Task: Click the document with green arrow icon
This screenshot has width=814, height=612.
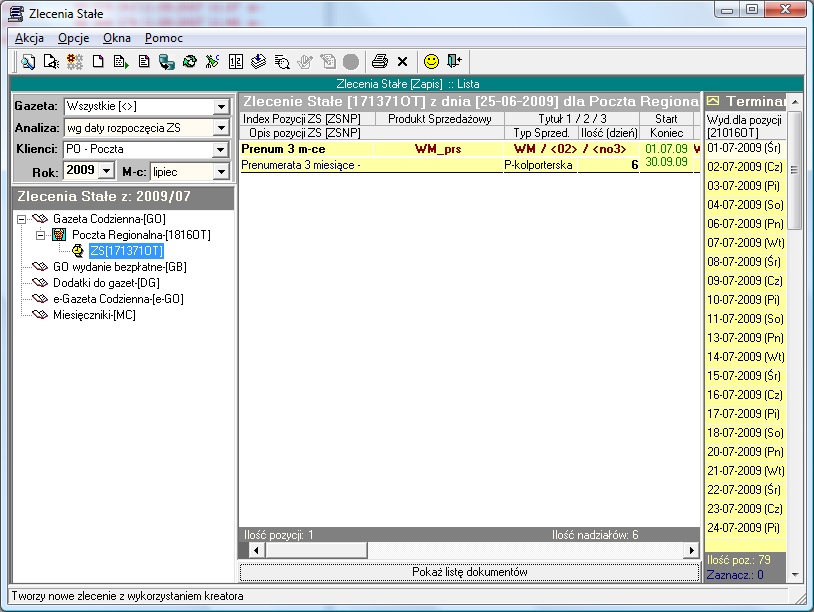Action: click(x=121, y=62)
